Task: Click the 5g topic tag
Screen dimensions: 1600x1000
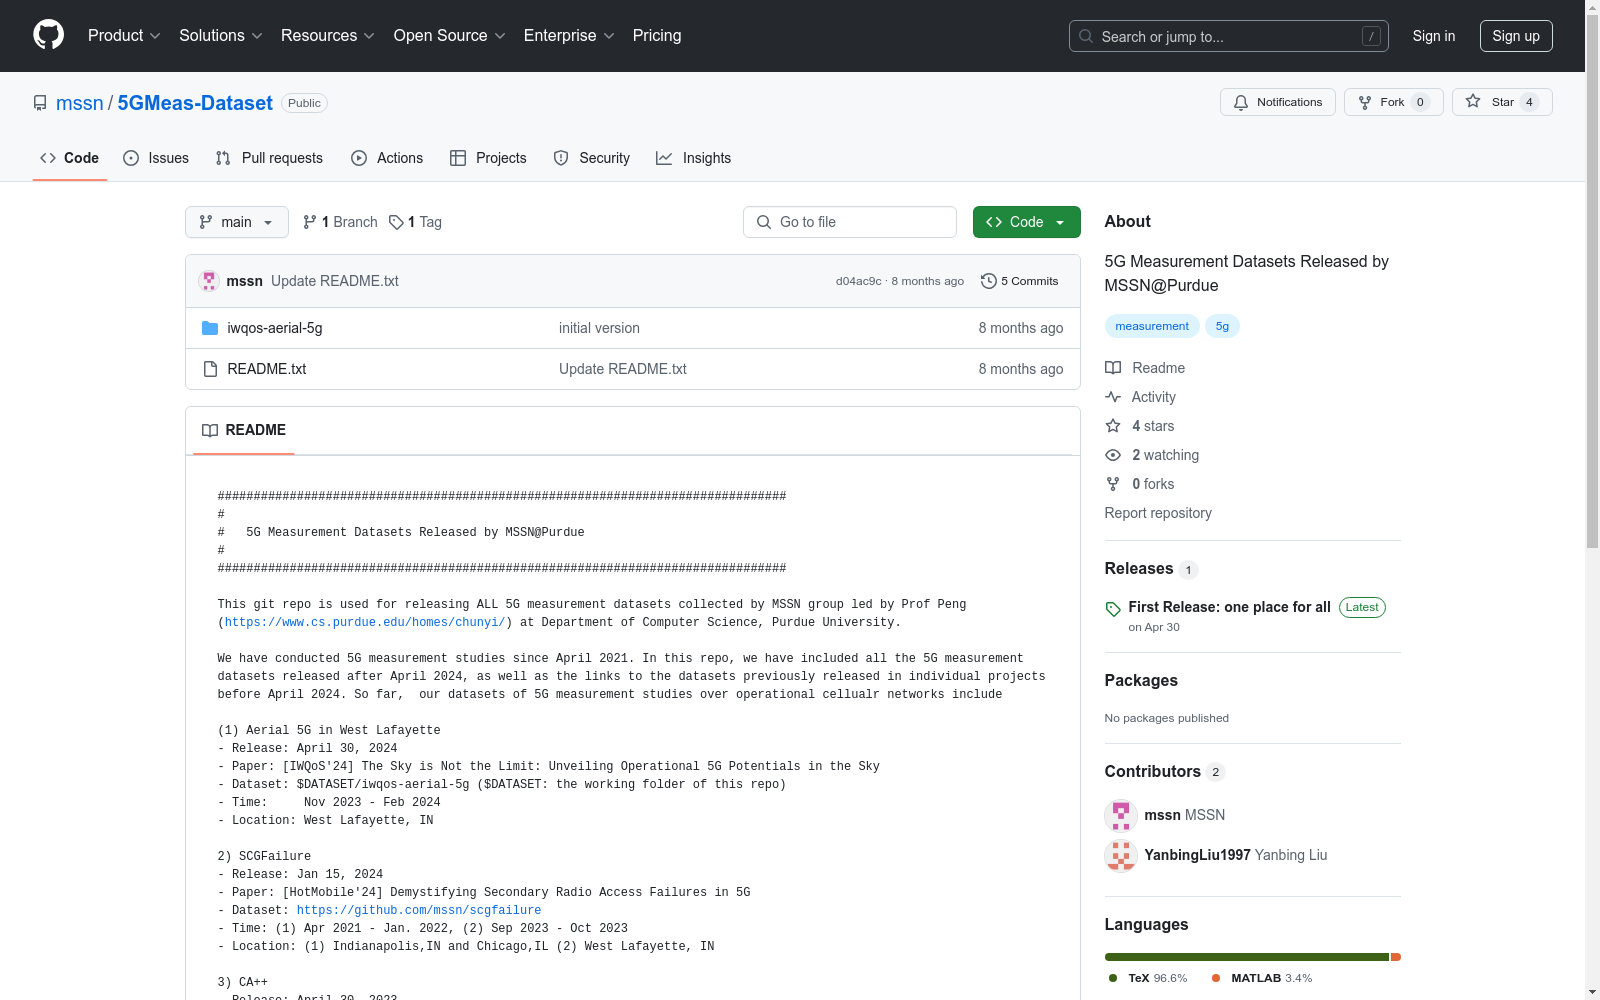Action: [x=1222, y=326]
